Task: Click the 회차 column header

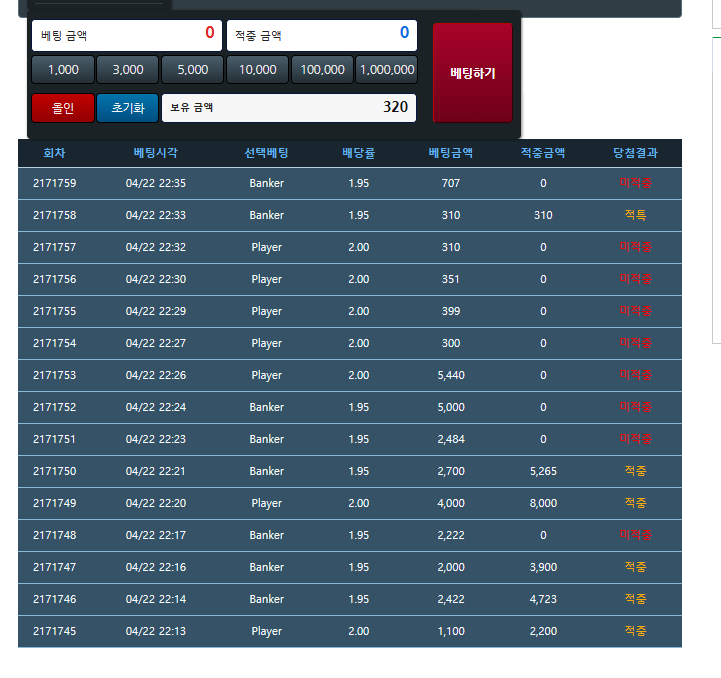Action: [54, 153]
